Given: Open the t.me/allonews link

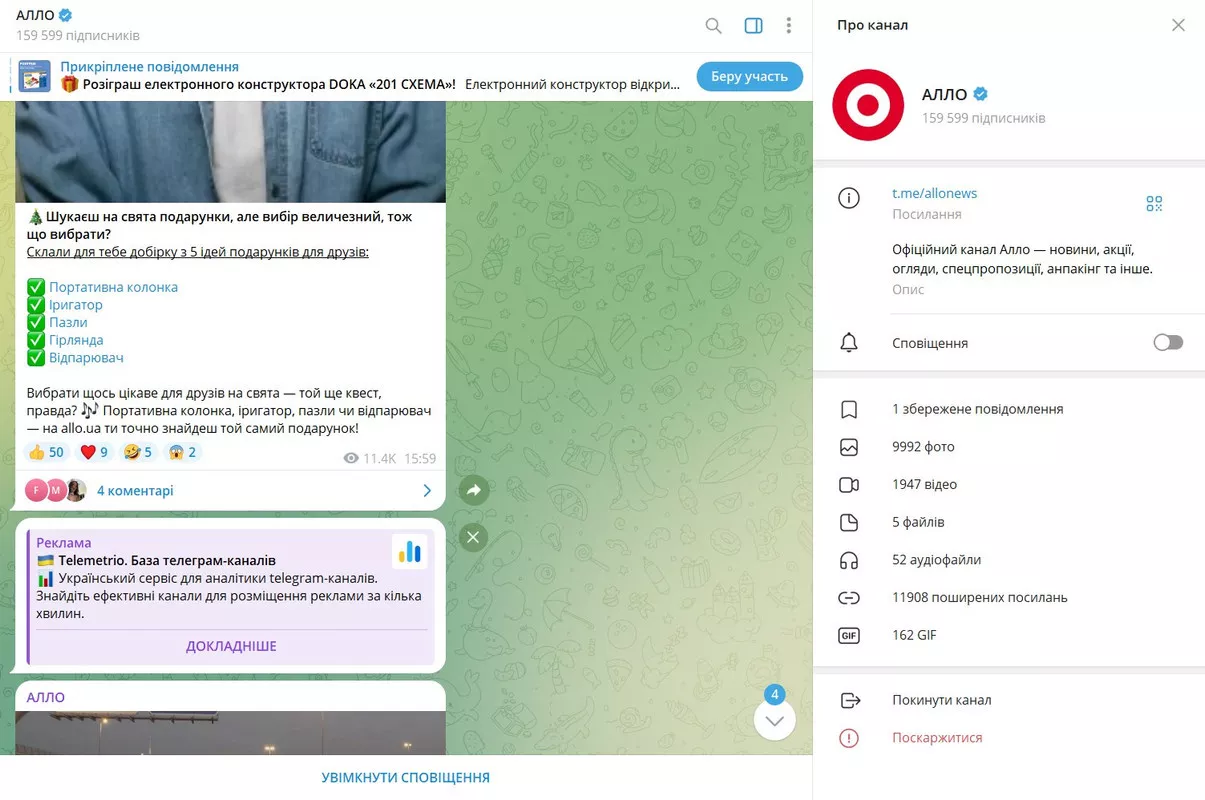Looking at the screenshot, I should (x=934, y=193).
